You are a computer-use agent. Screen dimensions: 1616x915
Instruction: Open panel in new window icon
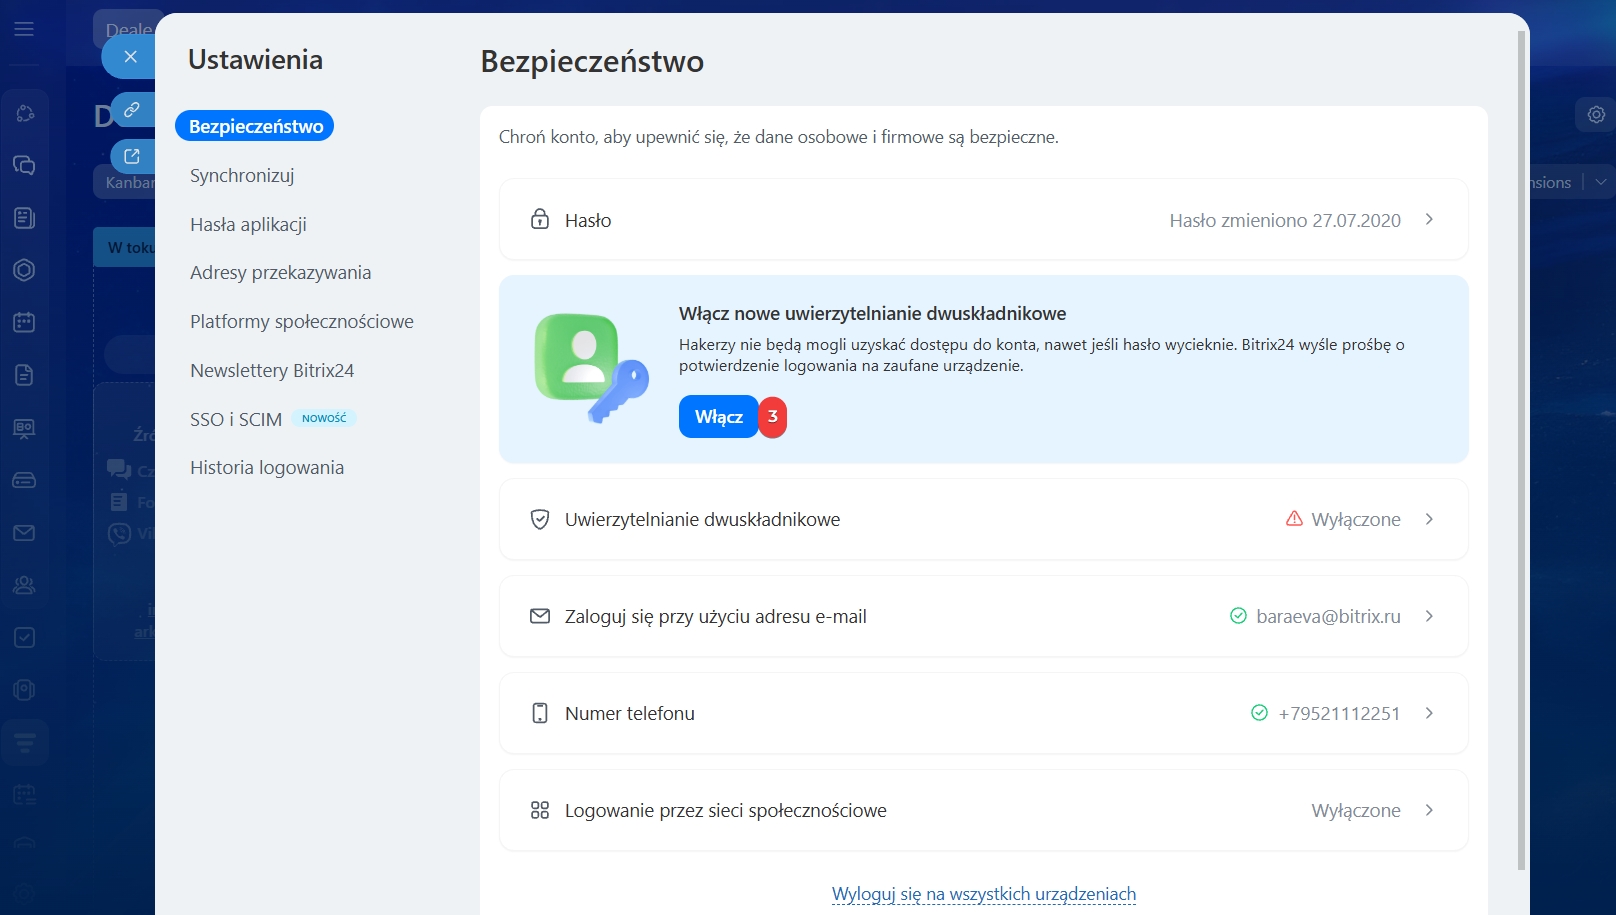point(132,156)
